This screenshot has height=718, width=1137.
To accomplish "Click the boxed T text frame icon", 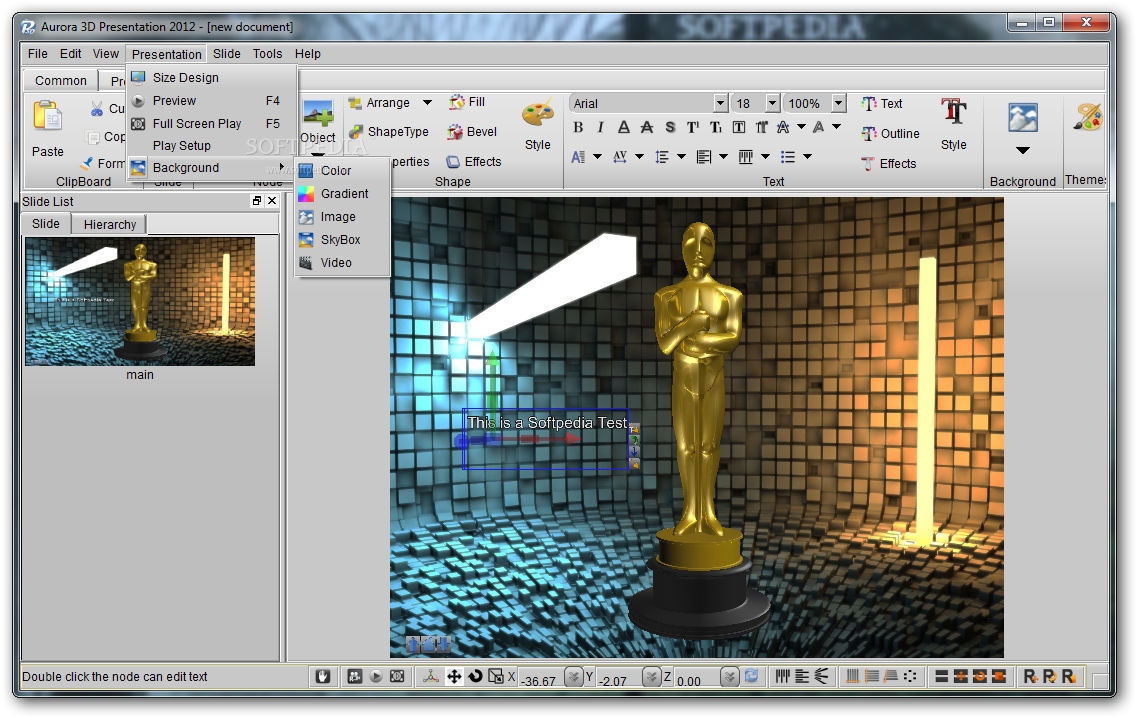I will [739, 128].
